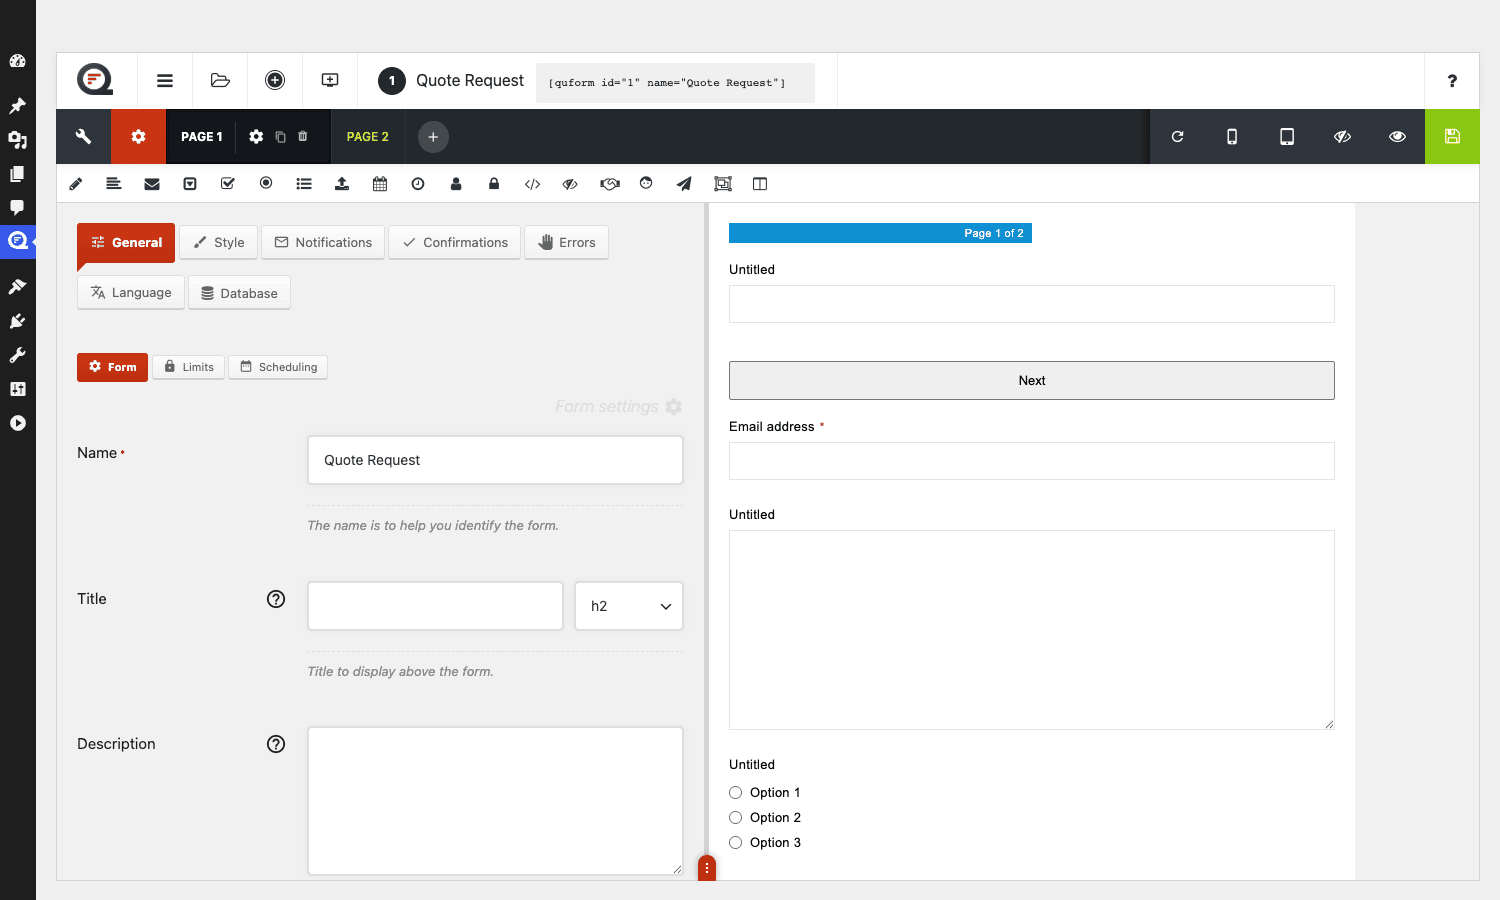This screenshot has height=900, width=1500.
Task: Switch to PAGE 1 tab
Action: tap(201, 137)
